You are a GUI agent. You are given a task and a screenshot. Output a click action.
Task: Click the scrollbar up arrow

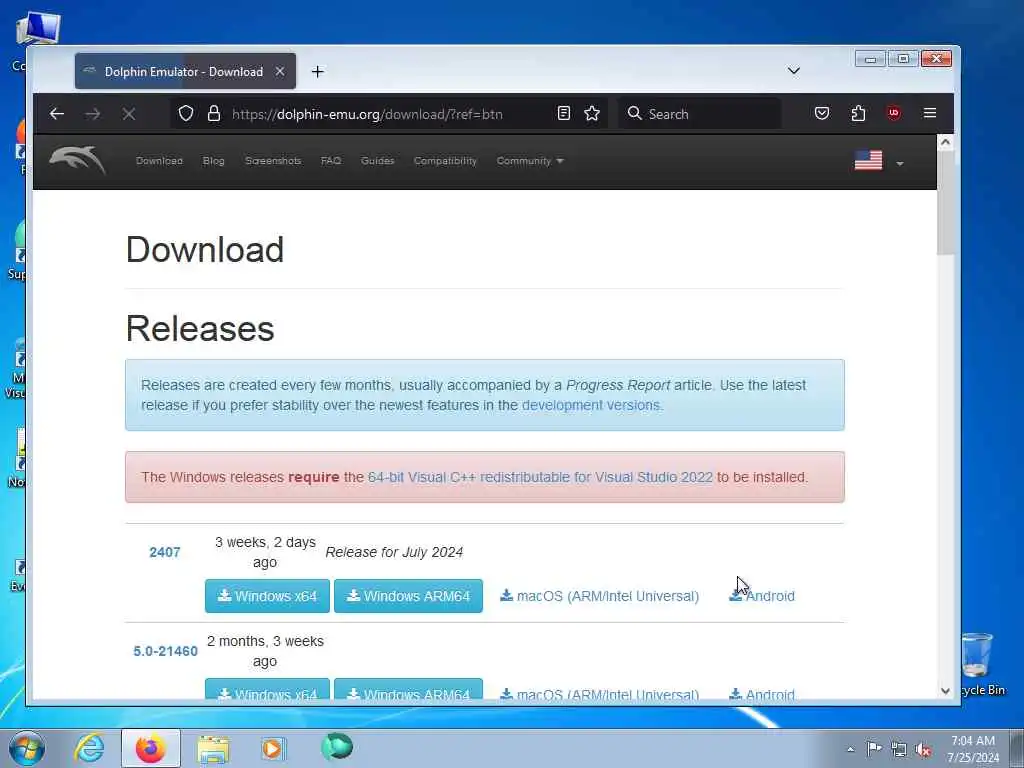pos(945,142)
